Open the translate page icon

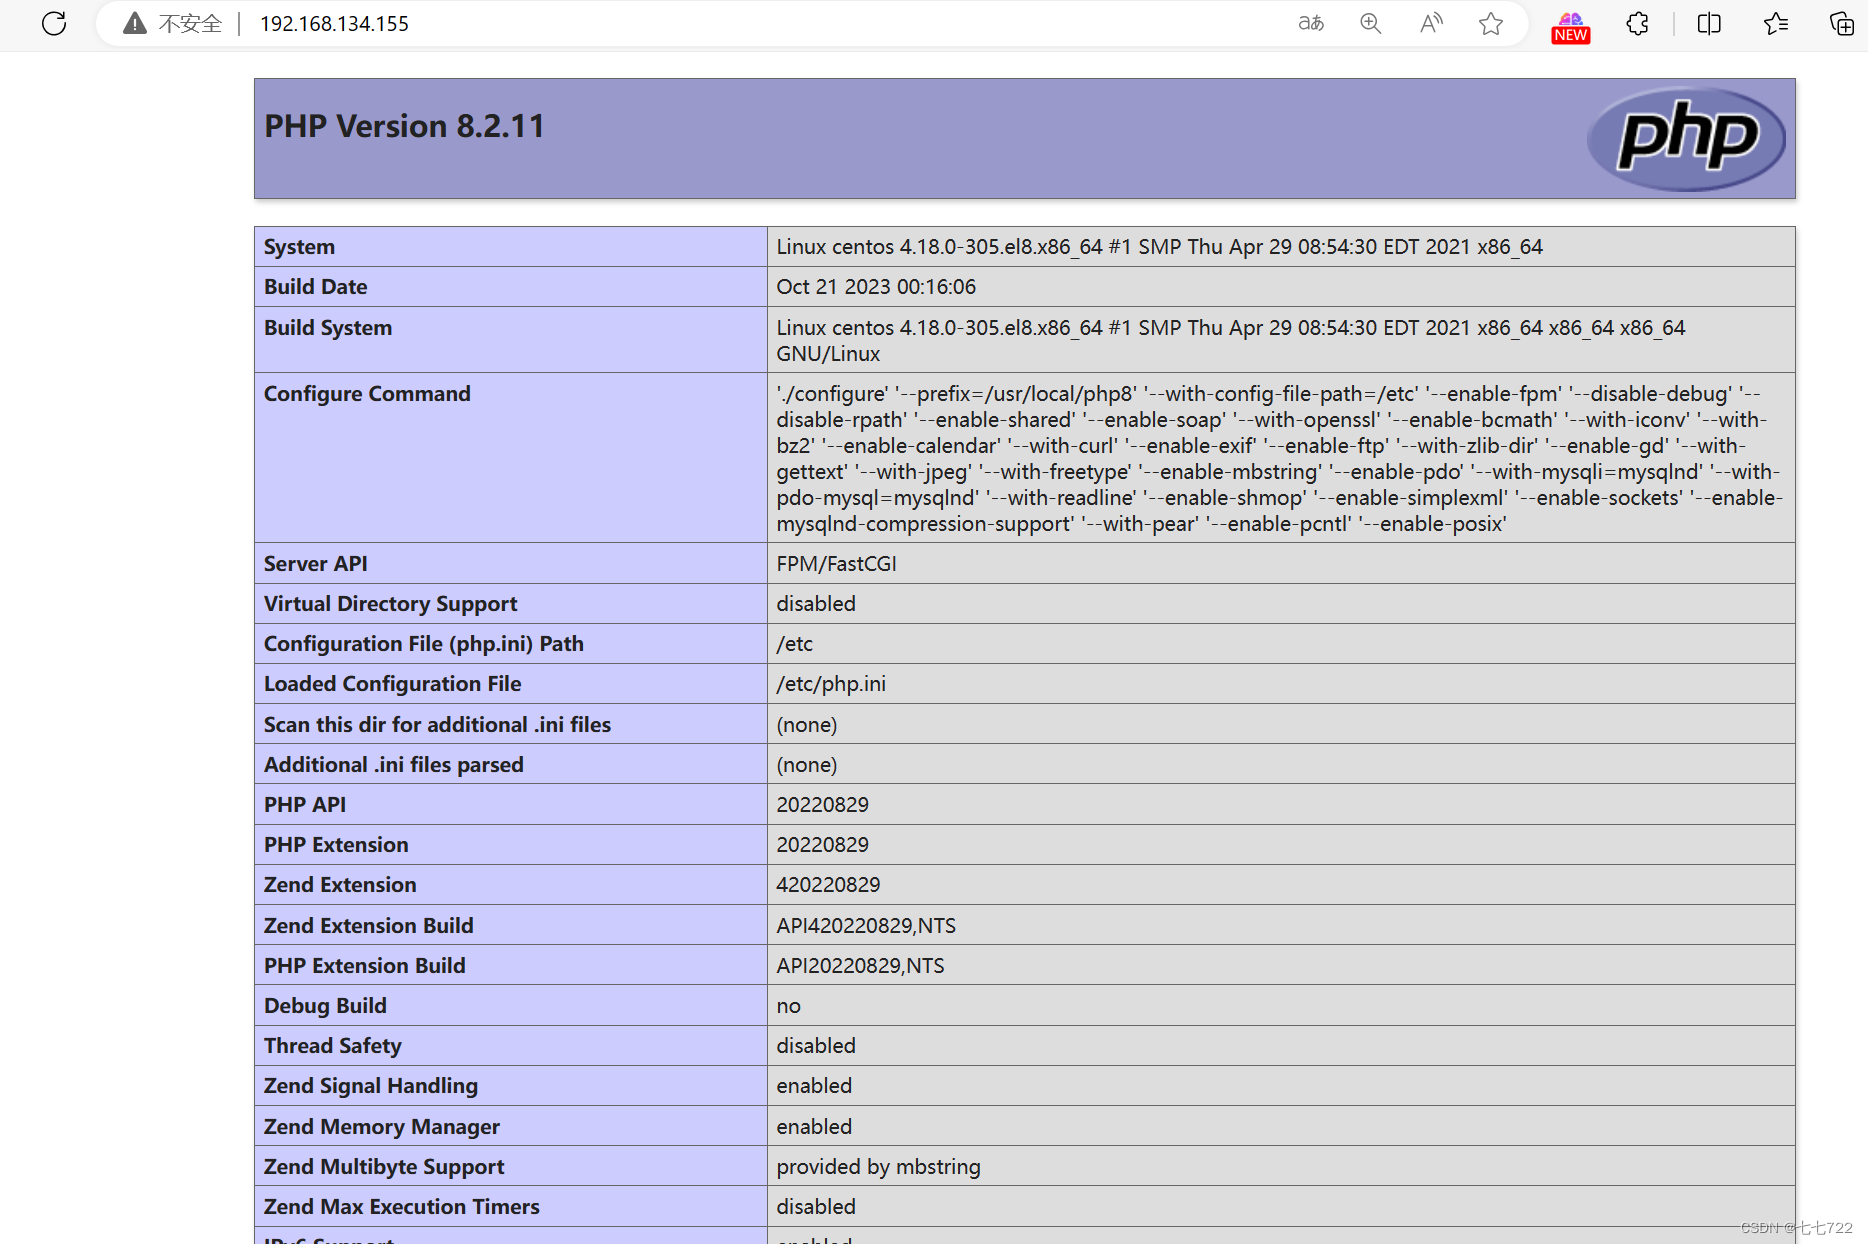point(1311,23)
